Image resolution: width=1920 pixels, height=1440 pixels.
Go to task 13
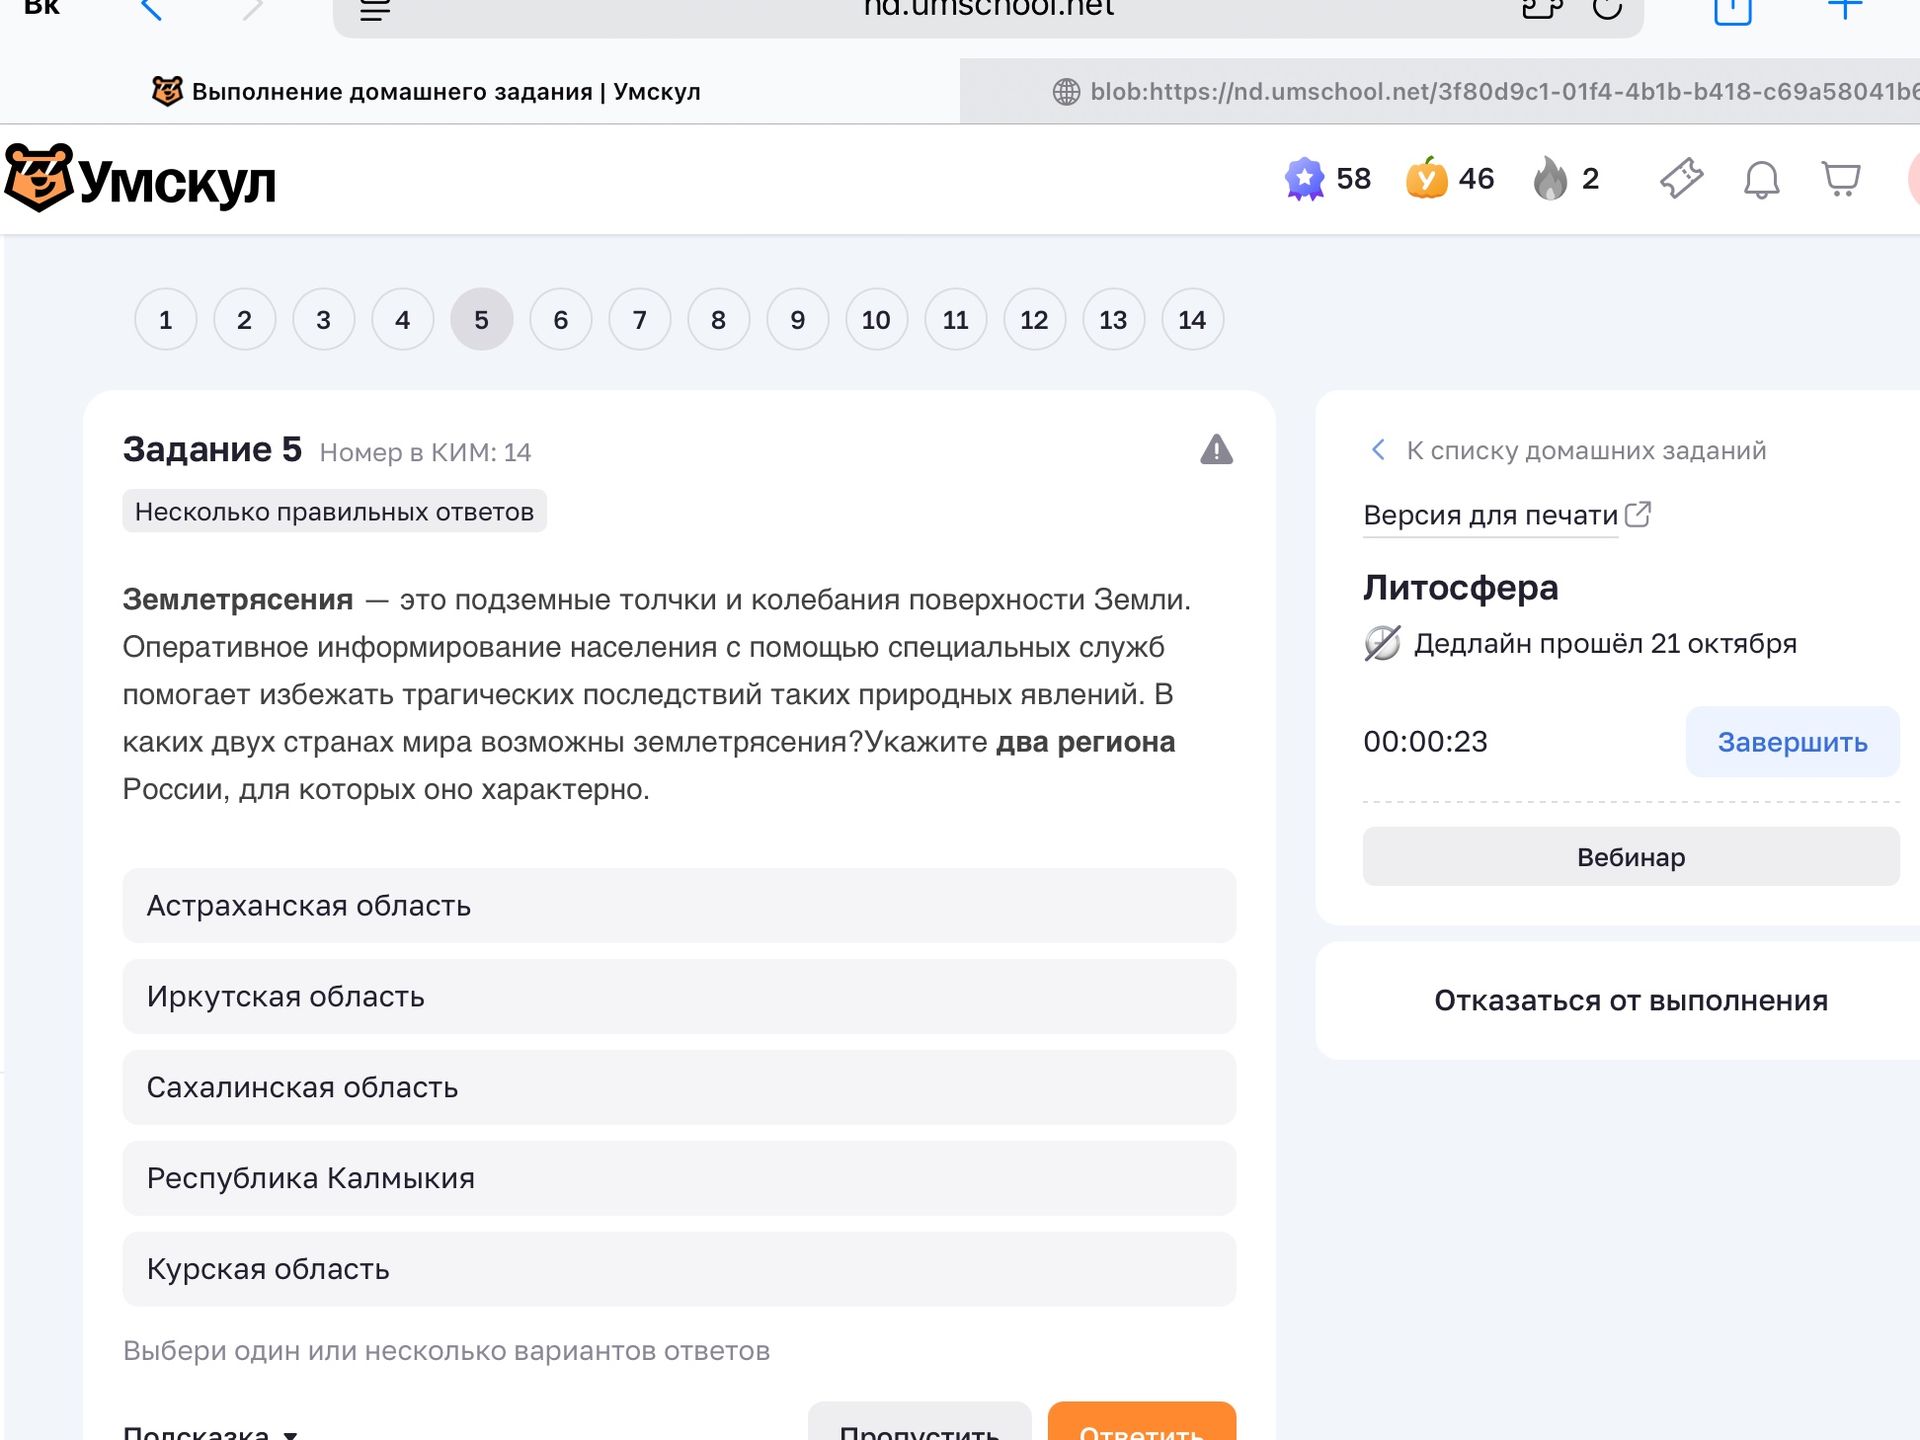click(1113, 320)
